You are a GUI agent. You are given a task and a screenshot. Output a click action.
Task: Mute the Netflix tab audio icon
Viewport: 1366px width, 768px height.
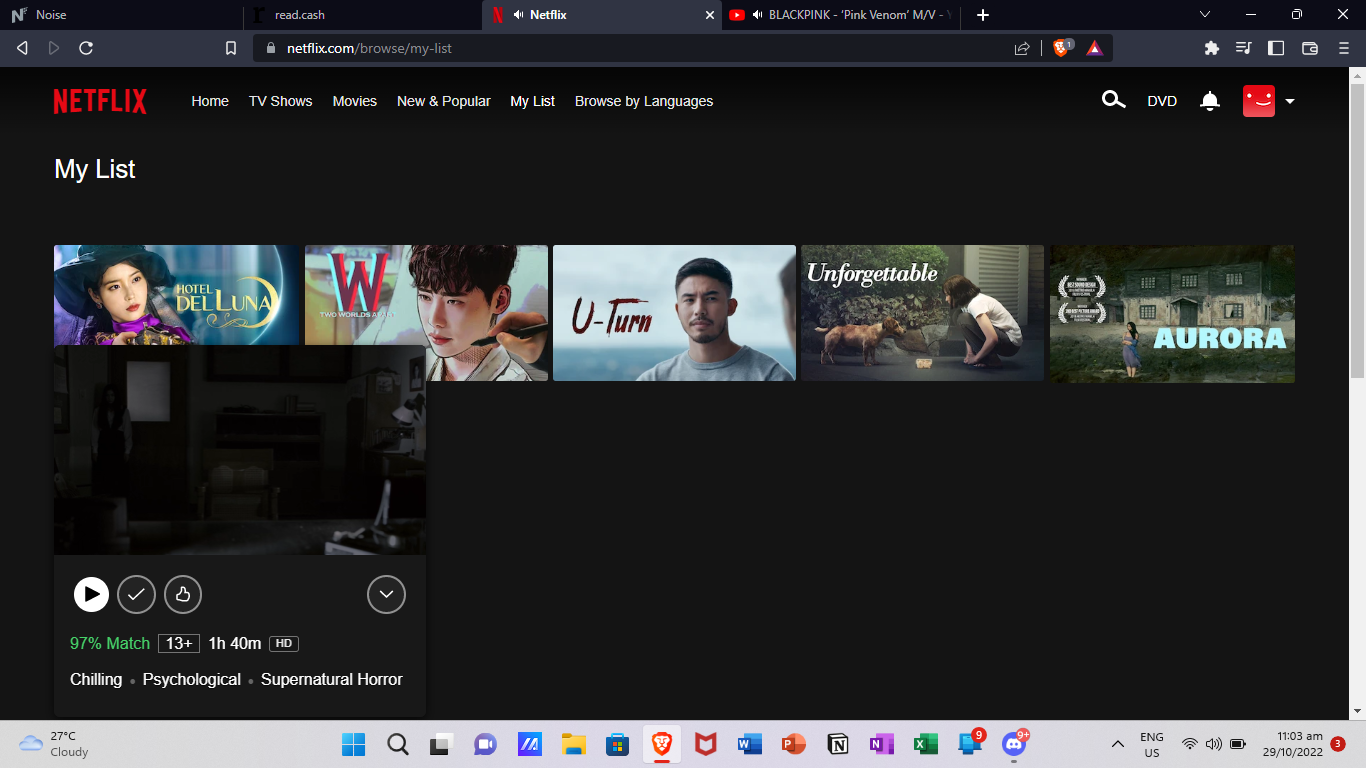(519, 15)
